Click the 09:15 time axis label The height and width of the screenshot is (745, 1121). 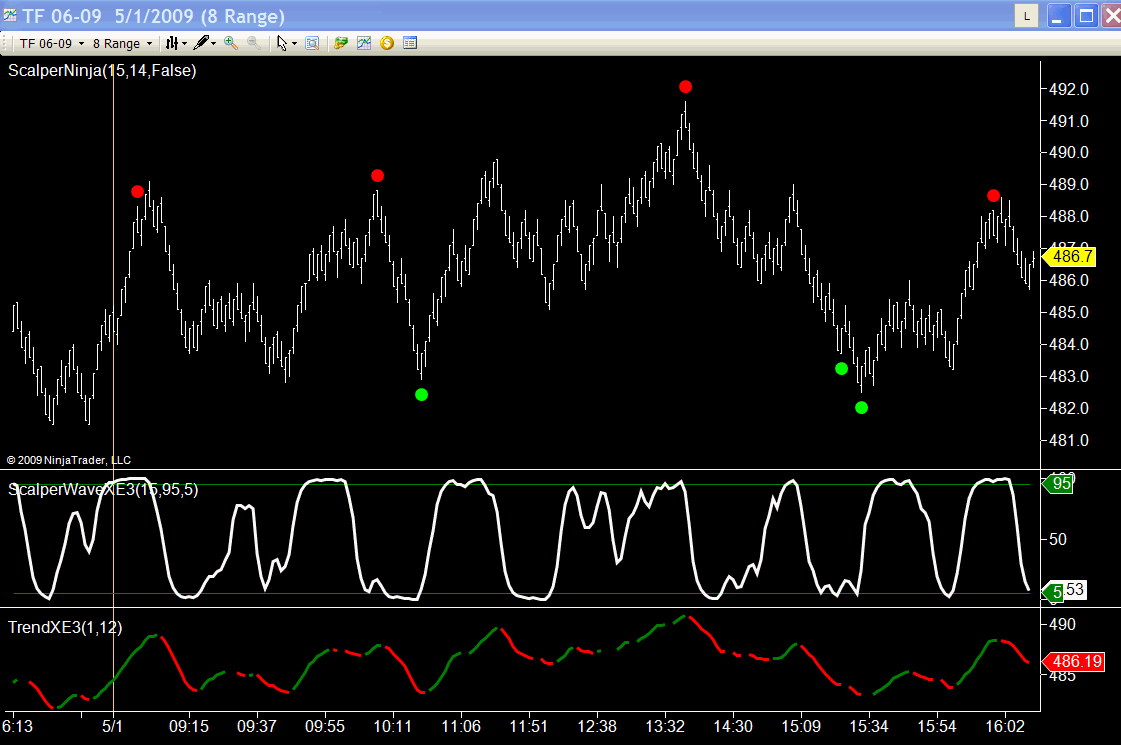pyautogui.click(x=189, y=726)
